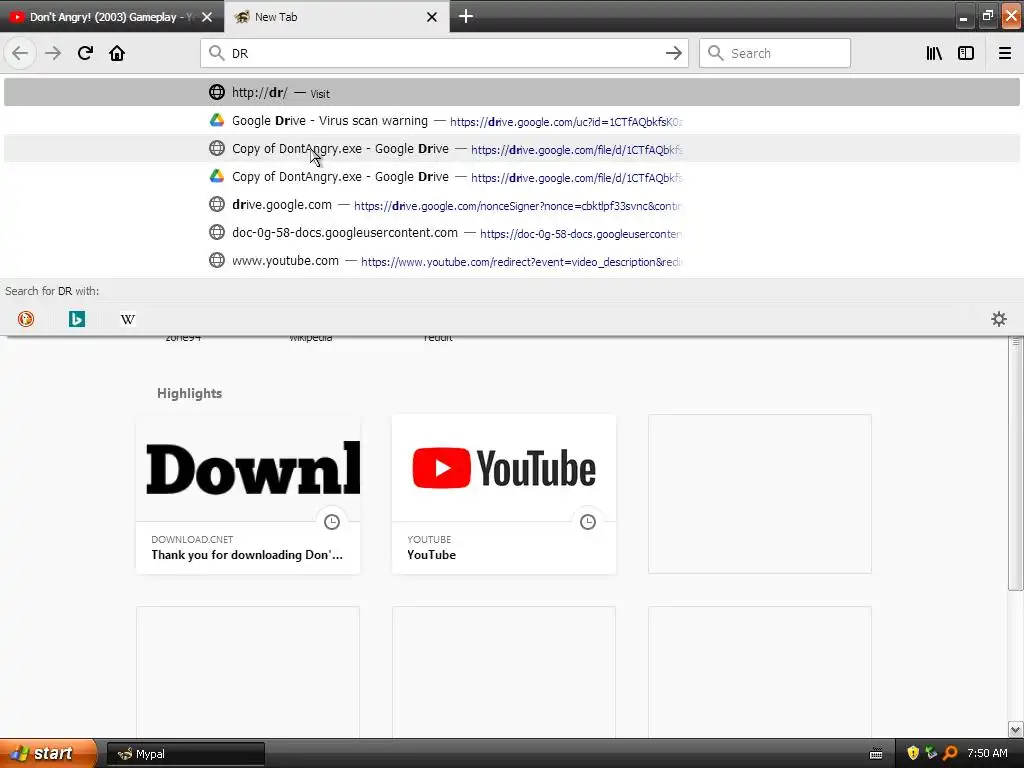This screenshot has height=768, width=1024.
Task: Click into the address bar containing DR
Action: 444,53
